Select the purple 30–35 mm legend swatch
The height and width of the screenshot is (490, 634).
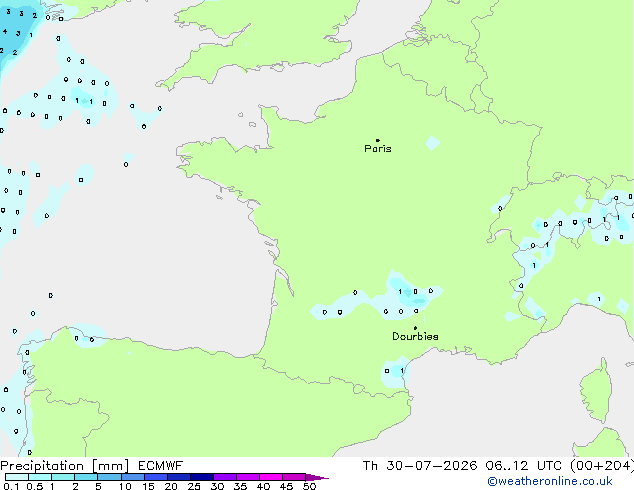pyautogui.click(x=225, y=477)
